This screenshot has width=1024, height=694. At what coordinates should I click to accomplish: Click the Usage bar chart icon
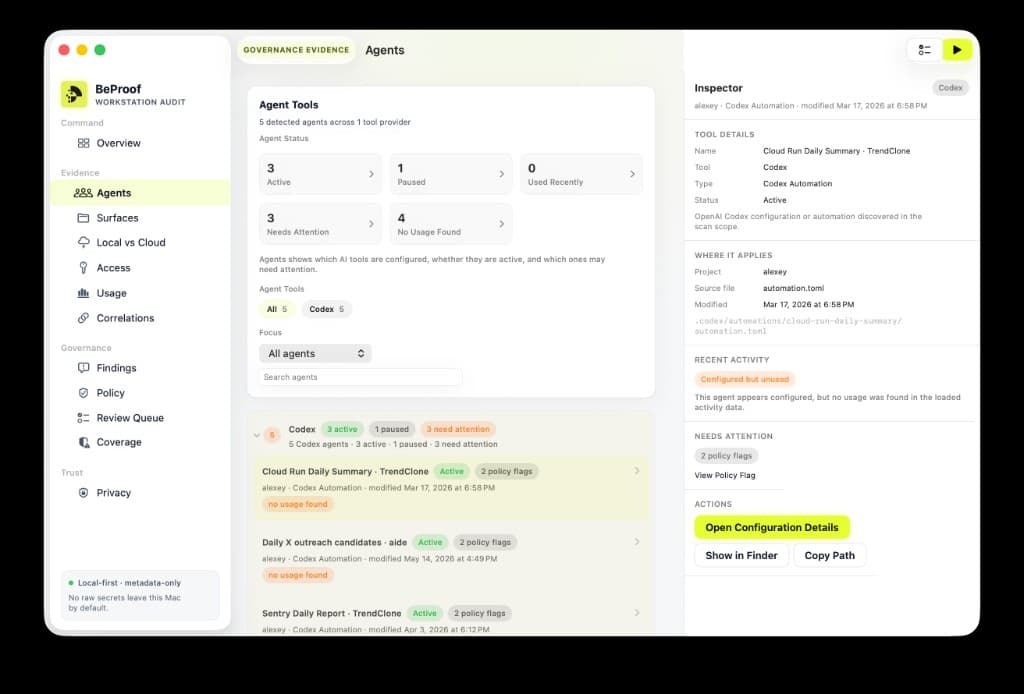coord(83,293)
